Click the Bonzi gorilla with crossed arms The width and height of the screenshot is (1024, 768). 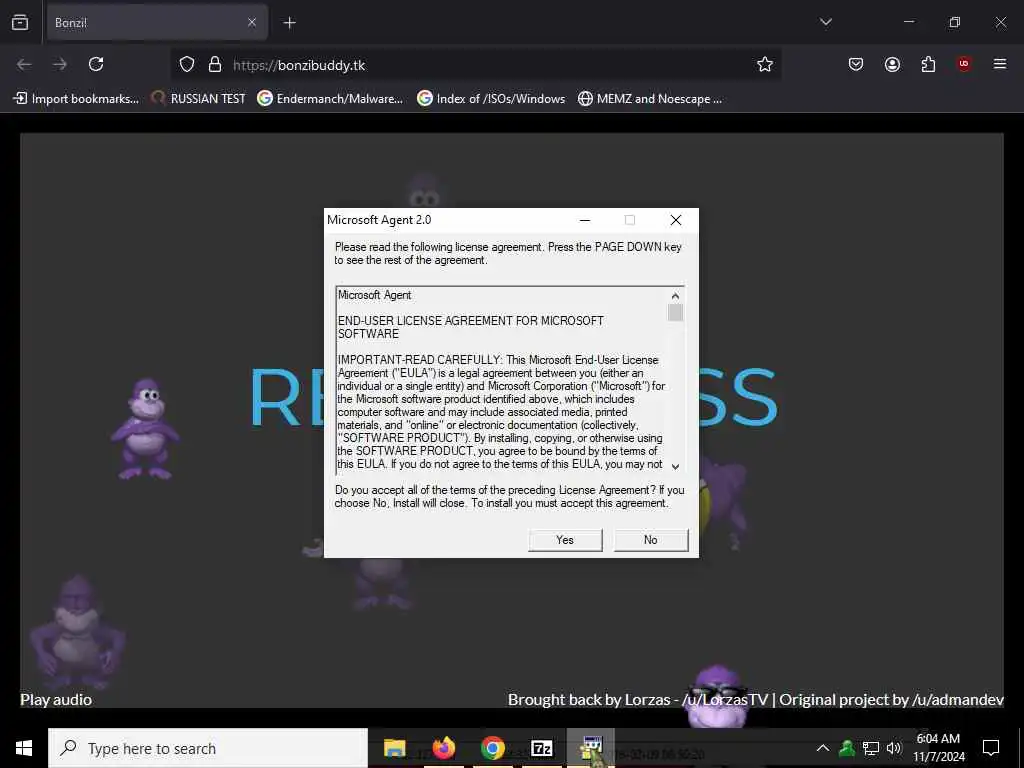pyautogui.click(x=144, y=429)
